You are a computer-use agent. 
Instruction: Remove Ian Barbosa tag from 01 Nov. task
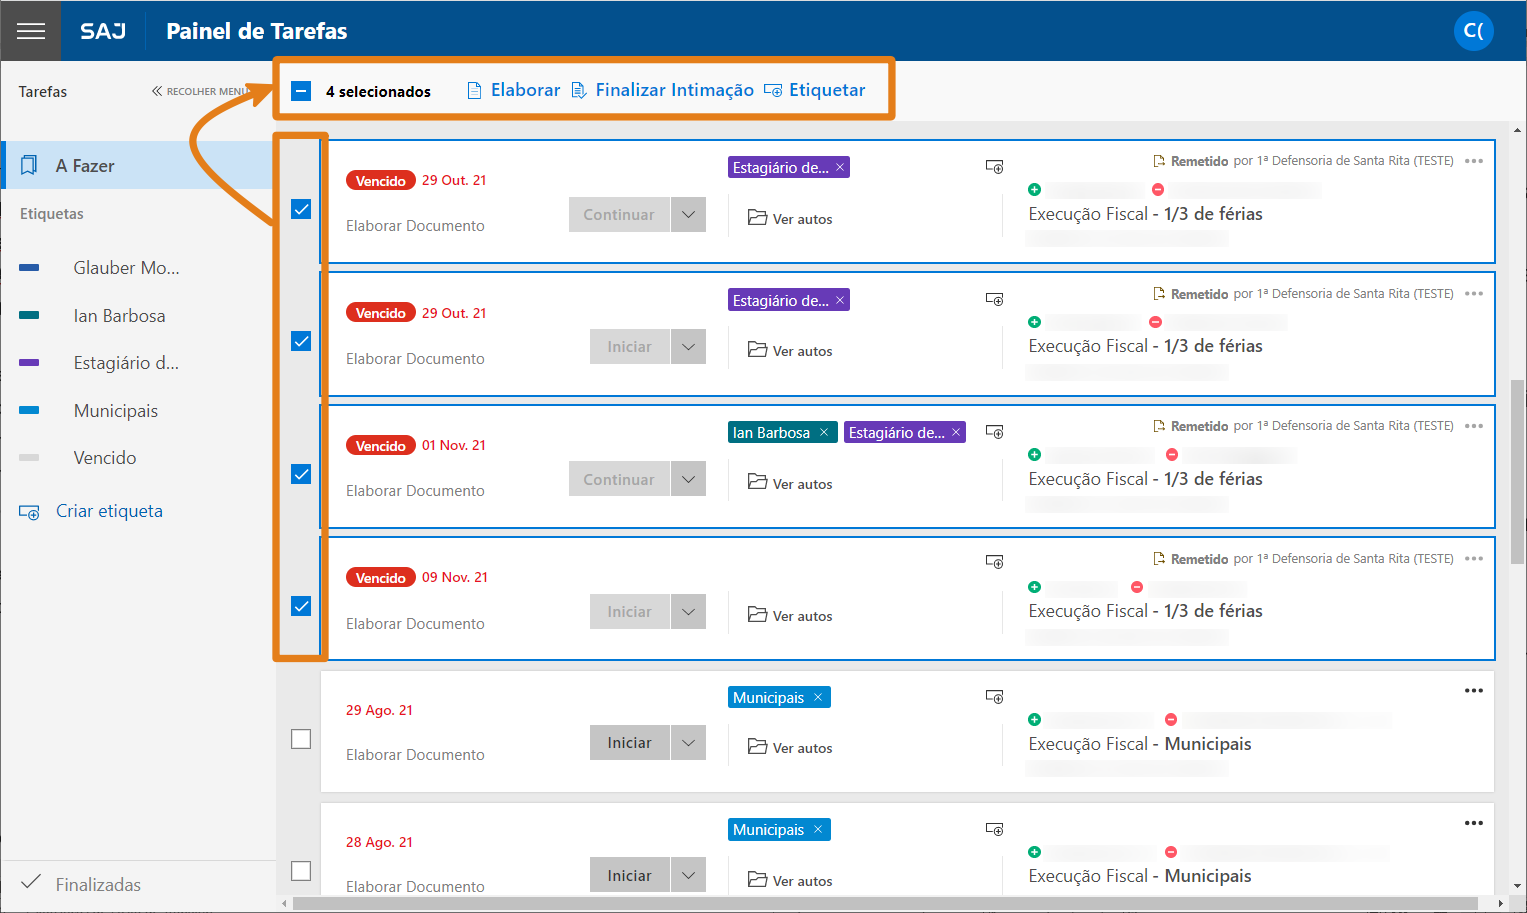pyautogui.click(x=824, y=432)
